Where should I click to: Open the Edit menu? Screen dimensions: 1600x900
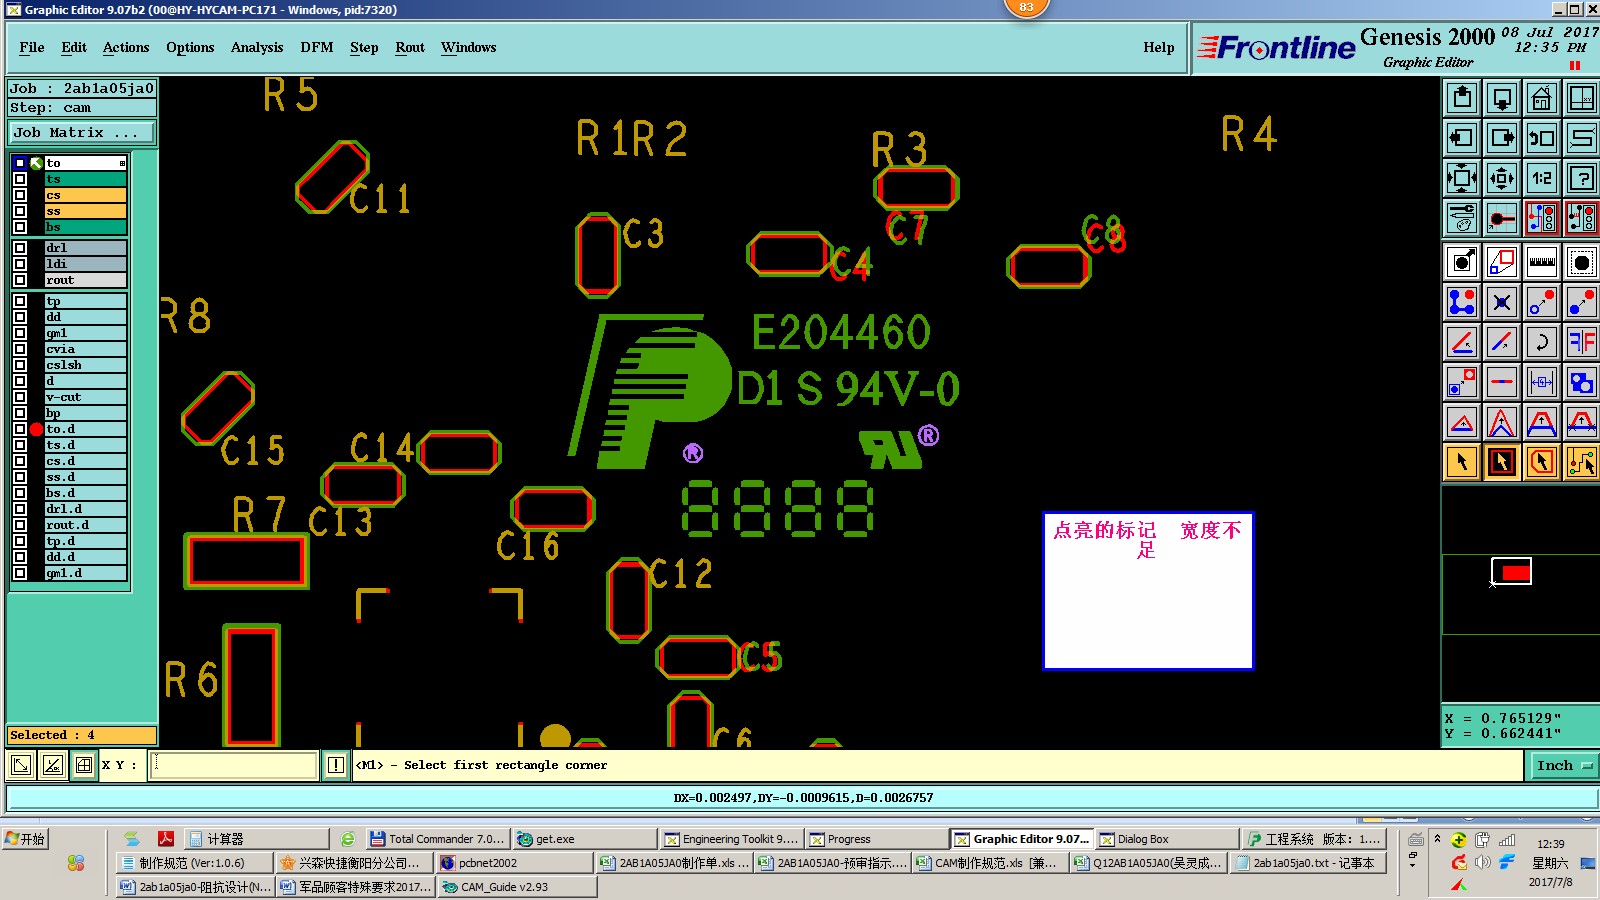[x=74, y=47]
